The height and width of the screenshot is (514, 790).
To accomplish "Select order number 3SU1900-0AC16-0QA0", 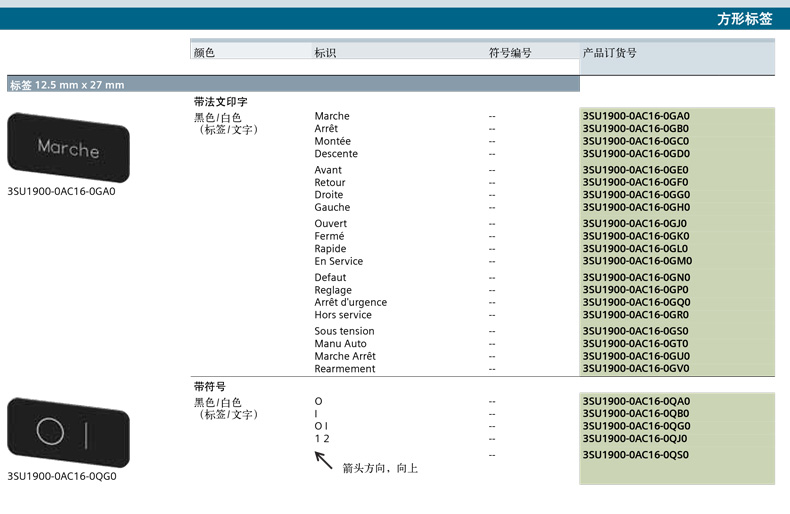I will point(636,401).
